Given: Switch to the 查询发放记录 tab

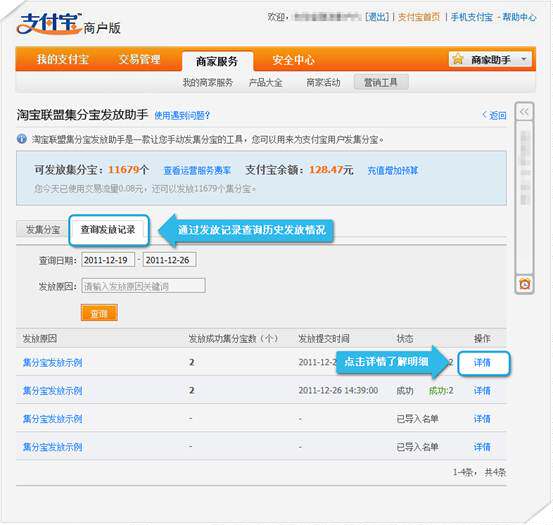Looking at the screenshot, I should coord(108,230).
